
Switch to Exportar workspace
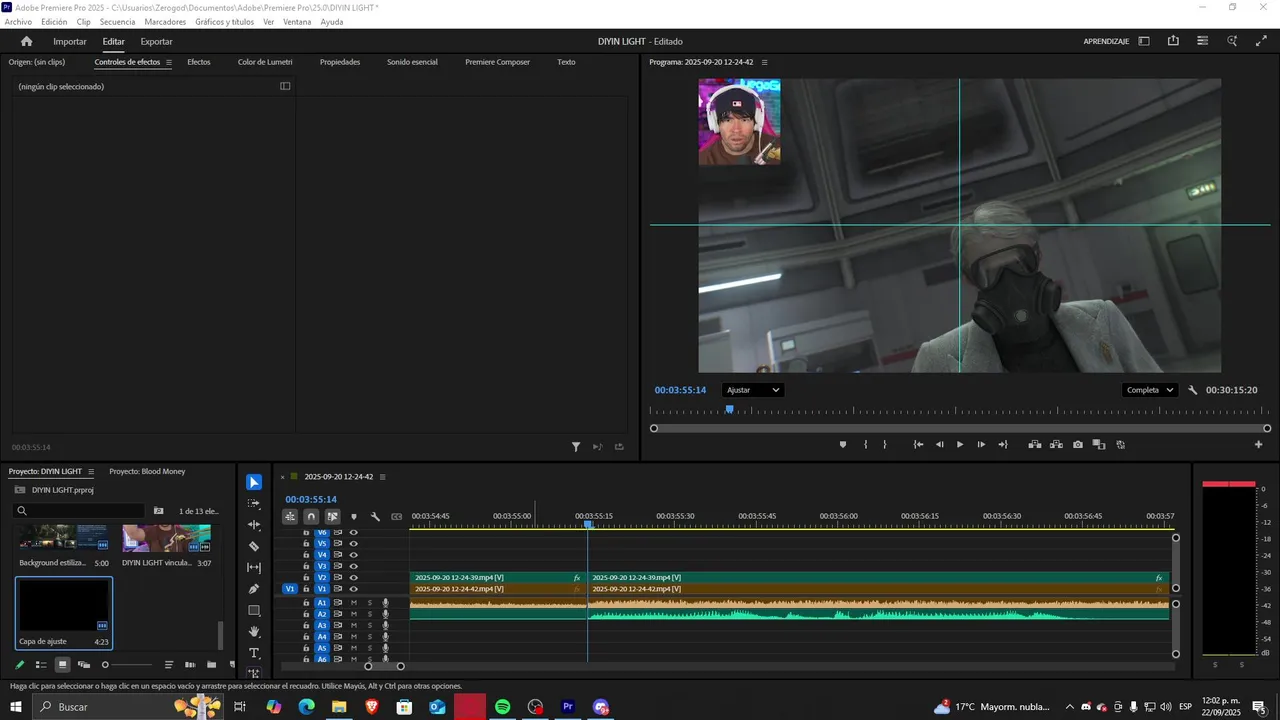click(156, 41)
